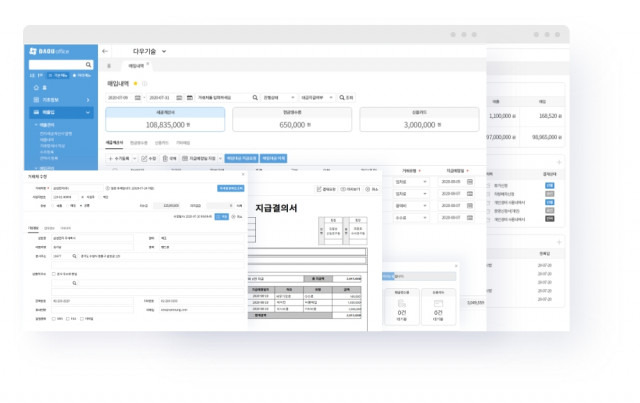
Task: Click the info icon beside the page title
Action: point(144,83)
